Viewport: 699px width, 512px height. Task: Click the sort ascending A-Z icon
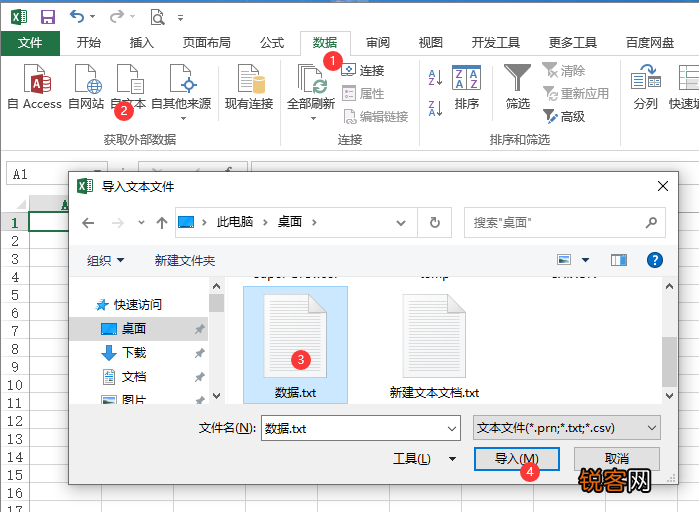click(435, 78)
